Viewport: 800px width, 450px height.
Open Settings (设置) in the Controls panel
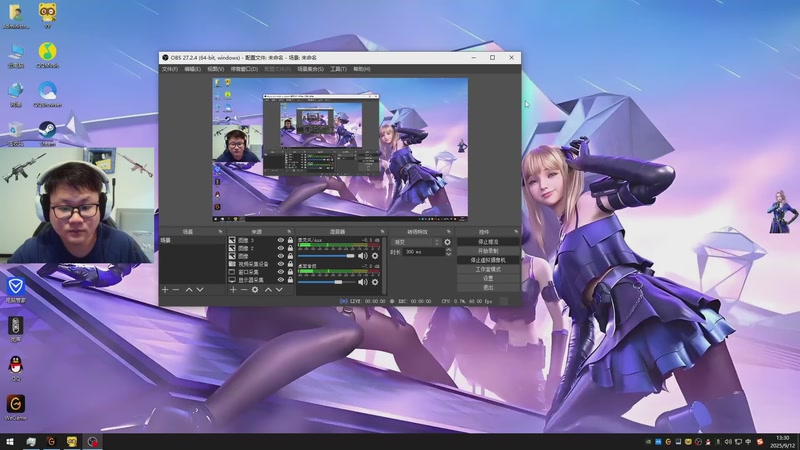tap(488, 279)
